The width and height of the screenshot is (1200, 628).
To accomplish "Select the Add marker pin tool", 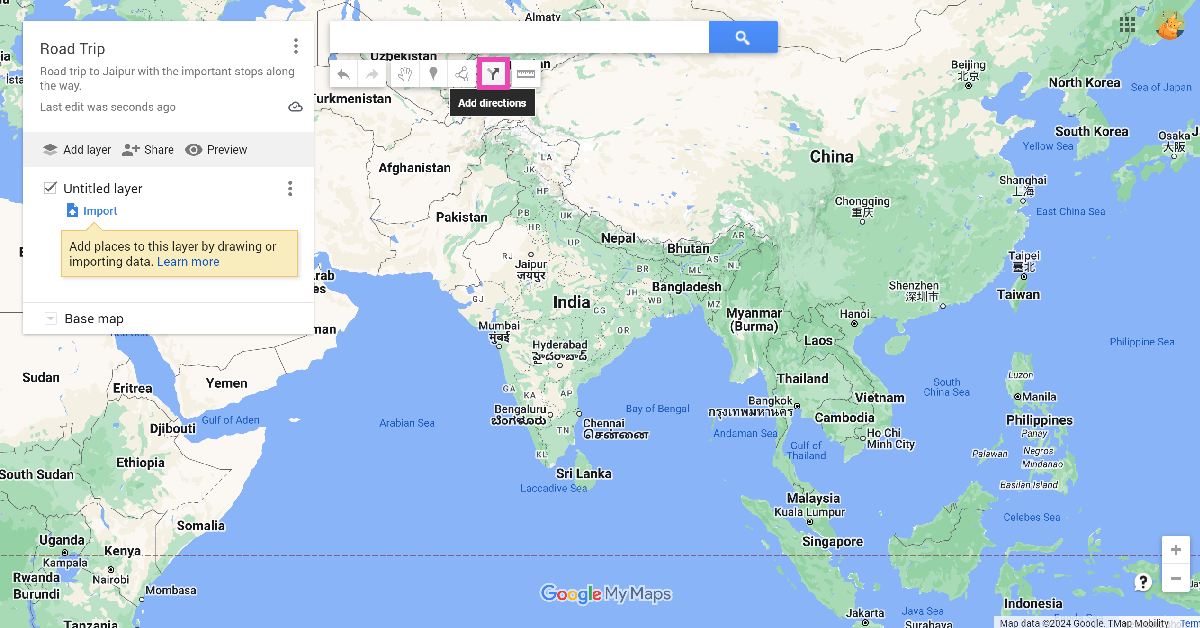I will 433,74.
